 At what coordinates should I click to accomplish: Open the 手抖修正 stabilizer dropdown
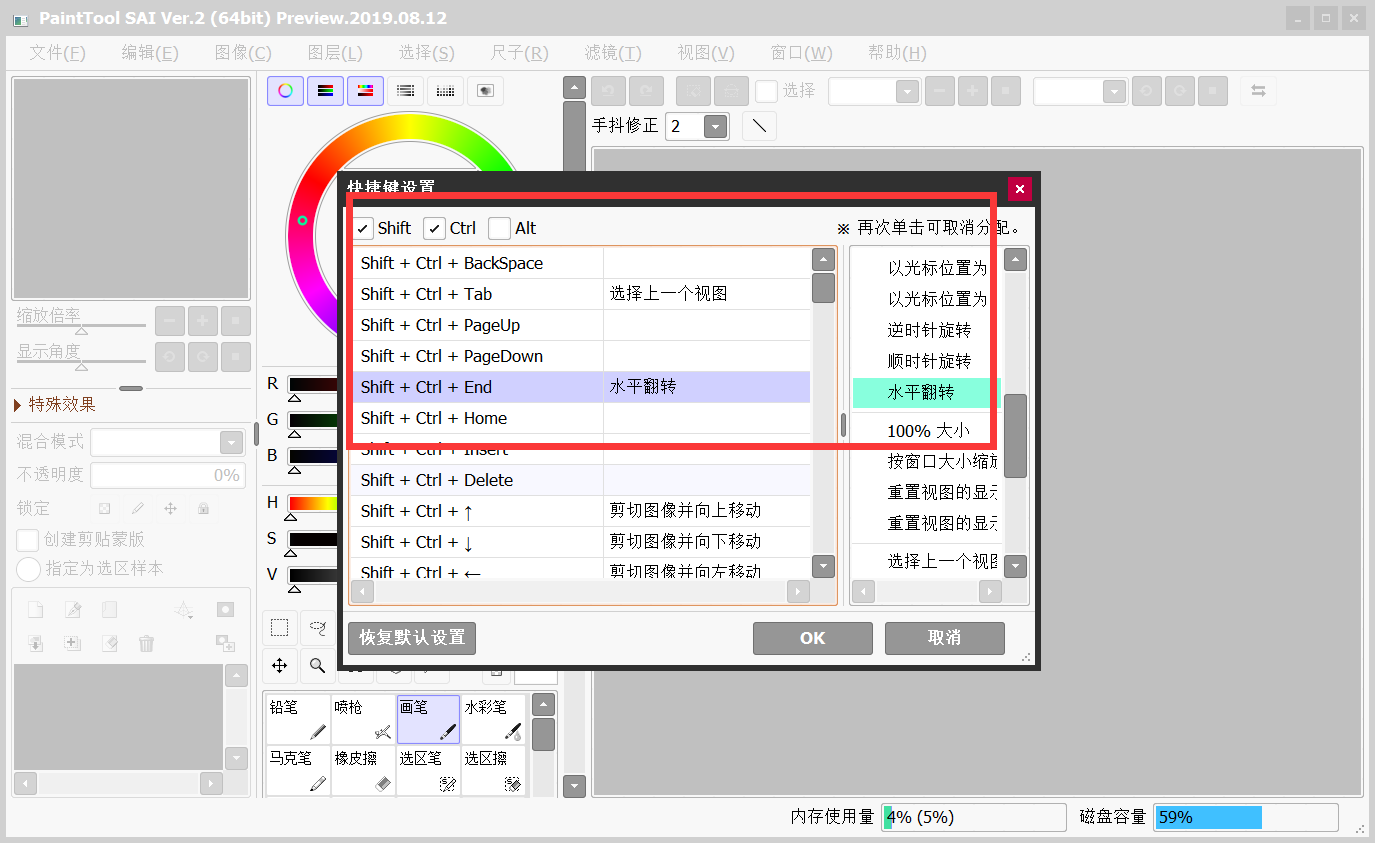(x=715, y=126)
